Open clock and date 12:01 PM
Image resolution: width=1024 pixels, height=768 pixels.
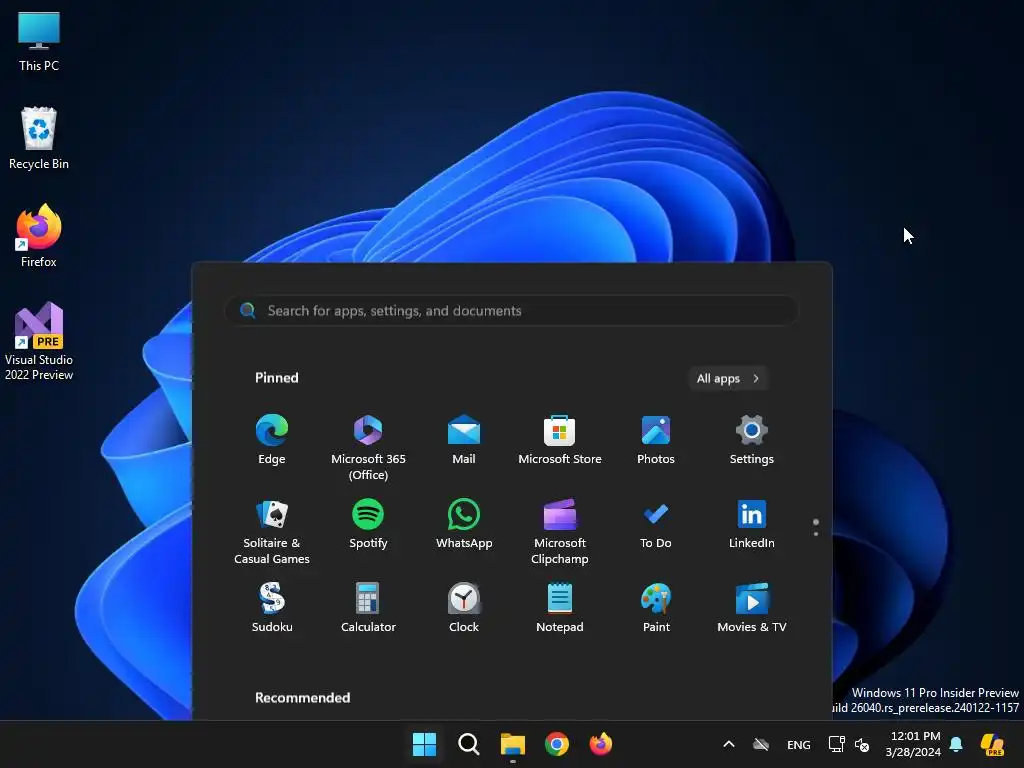click(x=914, y=744)
